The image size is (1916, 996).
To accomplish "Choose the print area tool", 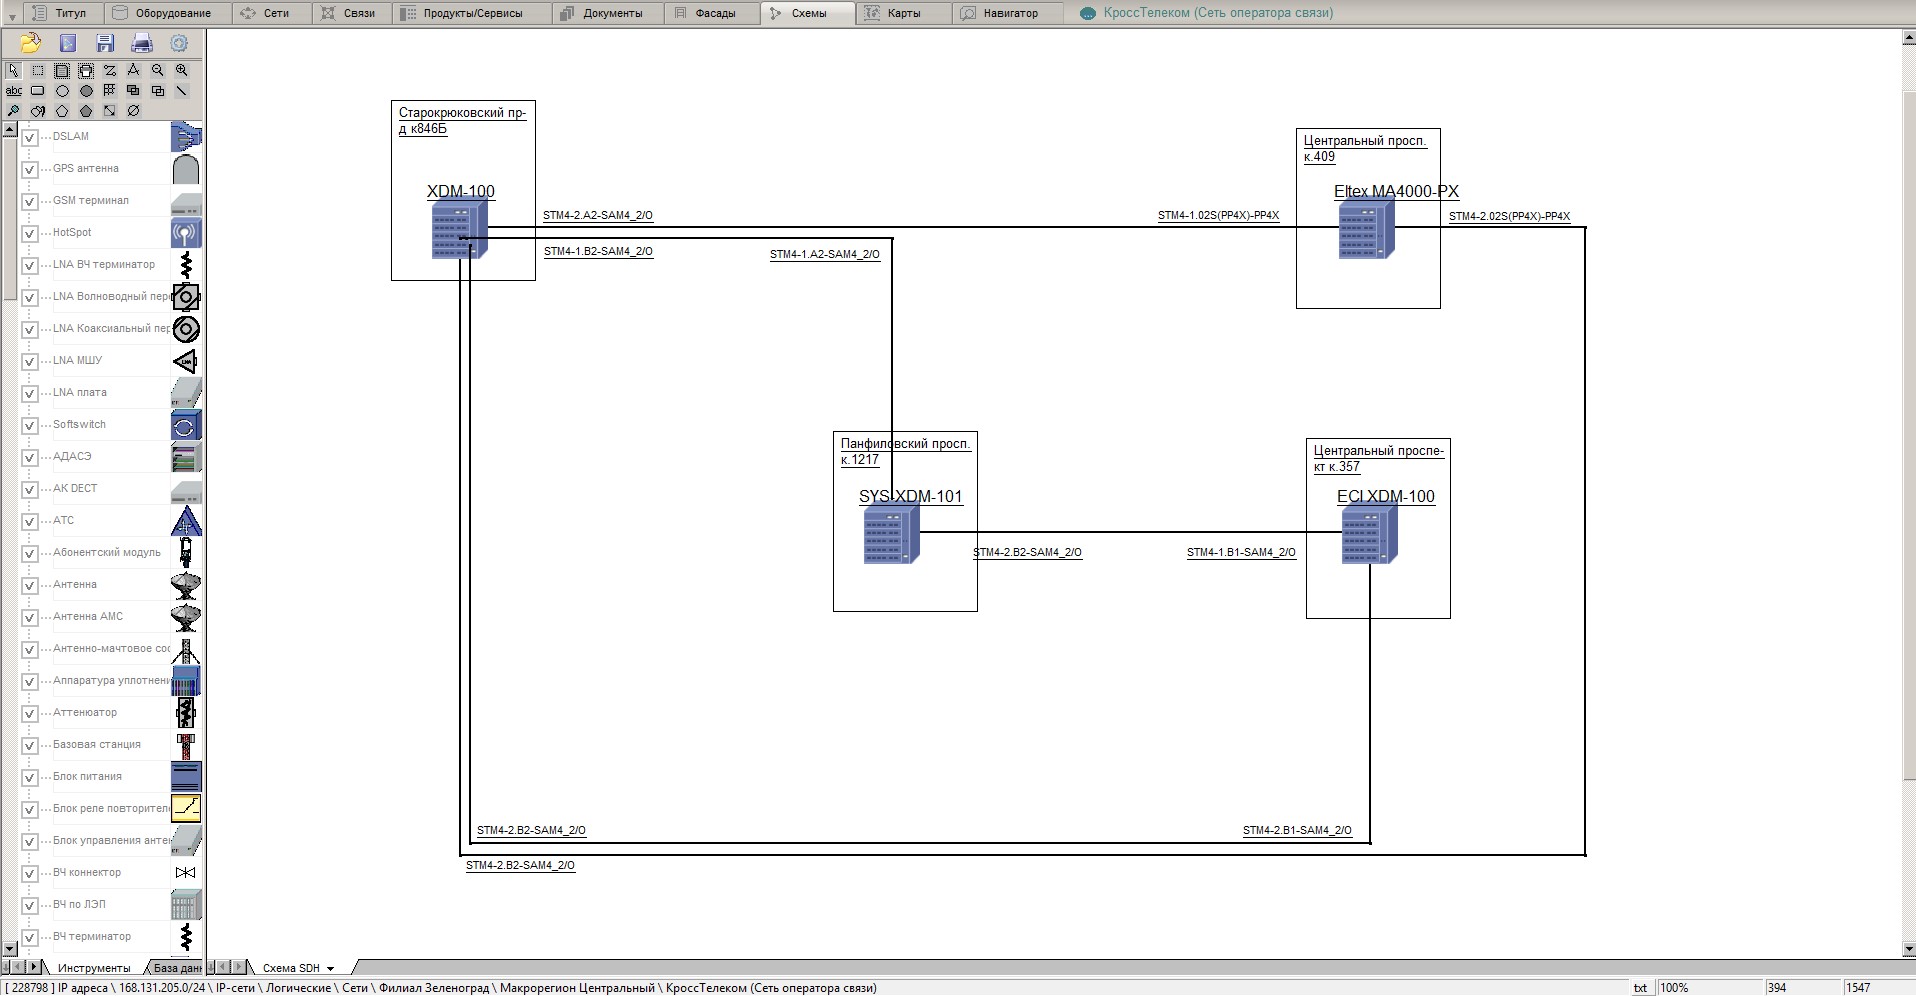I will (86, 71).
